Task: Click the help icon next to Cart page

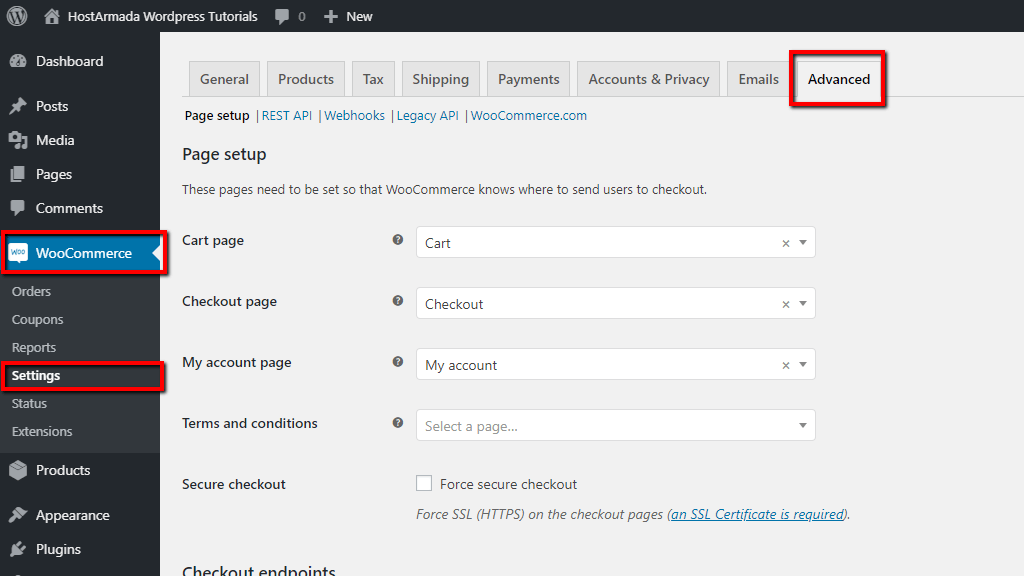Action: [398, 240]
